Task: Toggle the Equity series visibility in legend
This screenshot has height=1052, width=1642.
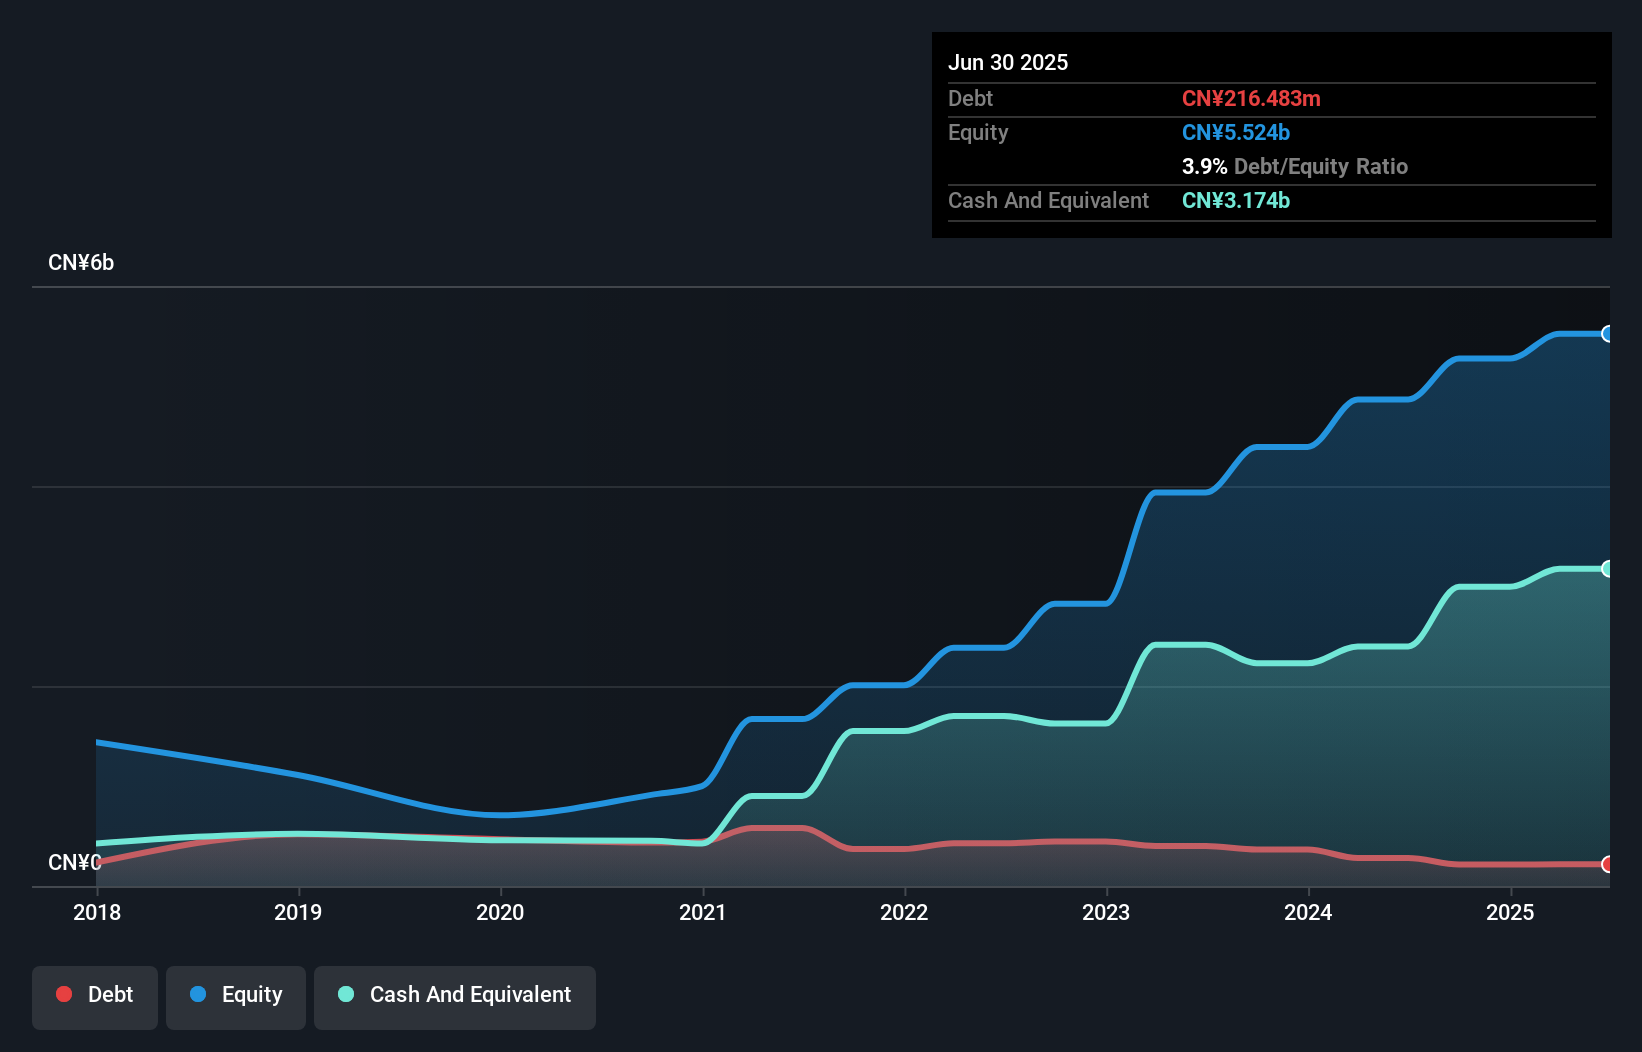Action: point(235,996)
